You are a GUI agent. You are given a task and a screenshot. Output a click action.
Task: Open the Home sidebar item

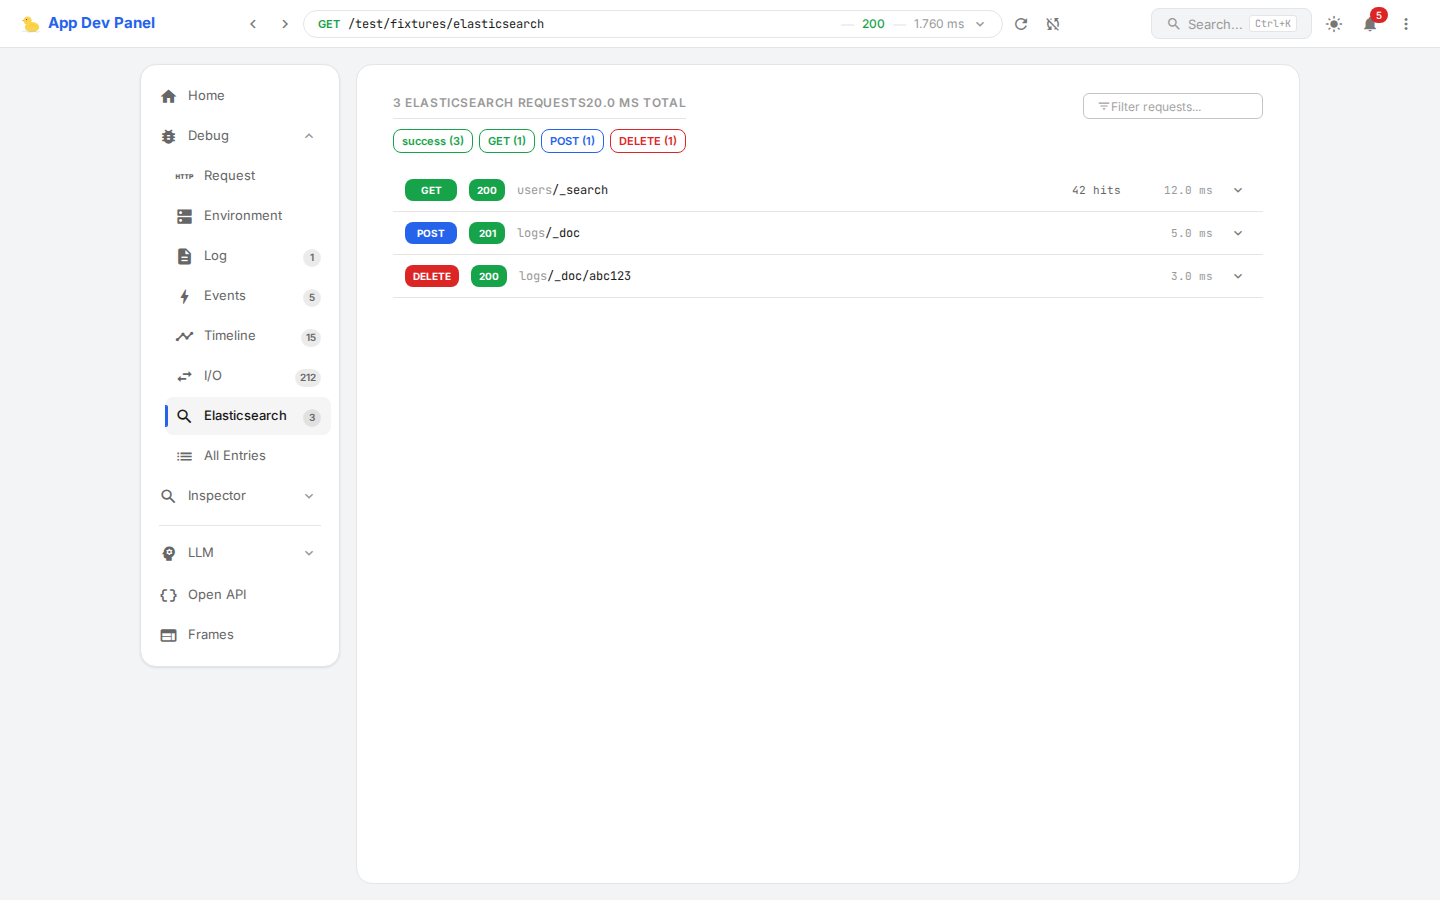206,96
